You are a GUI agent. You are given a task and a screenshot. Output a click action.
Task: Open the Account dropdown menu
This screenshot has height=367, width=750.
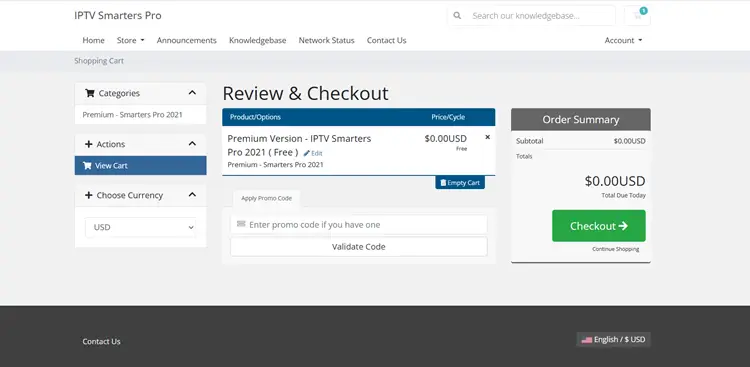coord(623,40)
